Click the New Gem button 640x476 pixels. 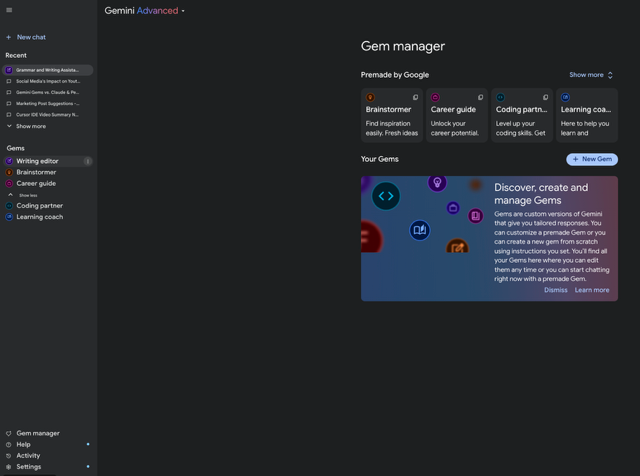[x=592, y=159]
